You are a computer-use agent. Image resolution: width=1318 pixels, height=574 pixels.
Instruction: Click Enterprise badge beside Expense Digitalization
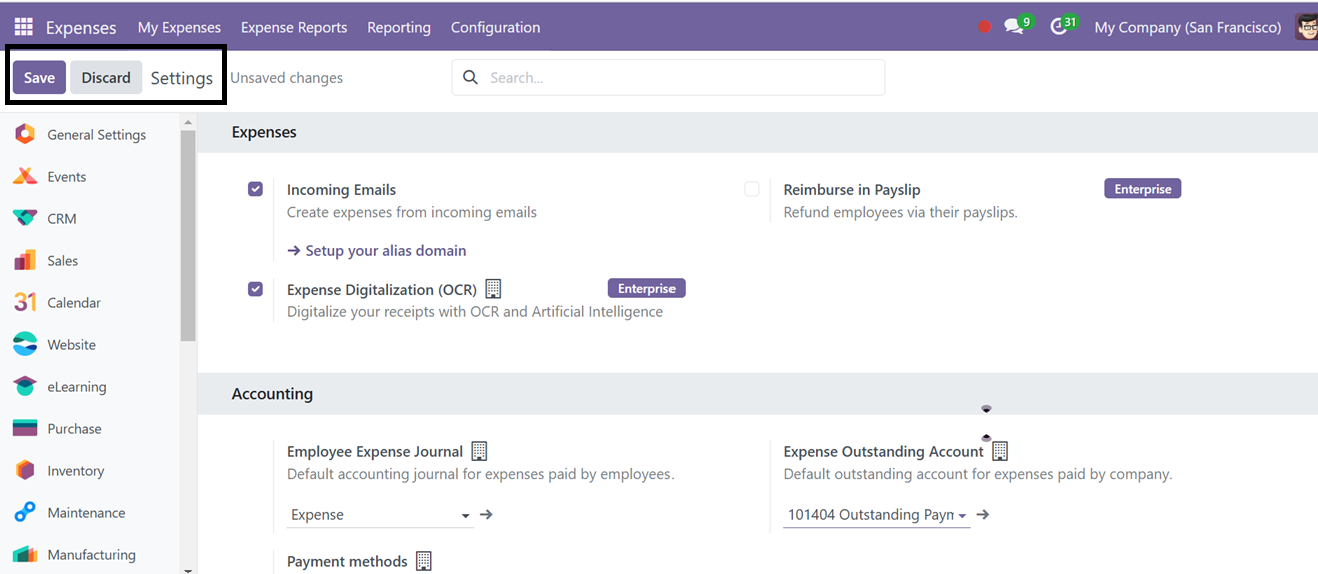(x=647, y=289)
